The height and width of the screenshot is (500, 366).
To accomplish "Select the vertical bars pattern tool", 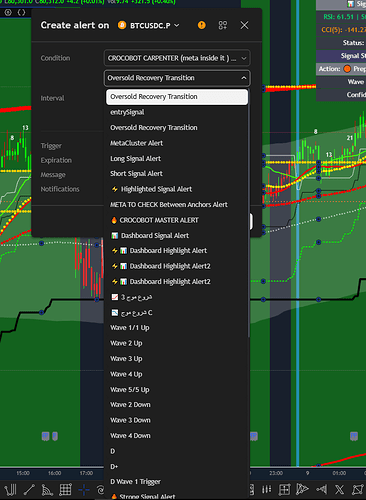I will coord(266,489).
